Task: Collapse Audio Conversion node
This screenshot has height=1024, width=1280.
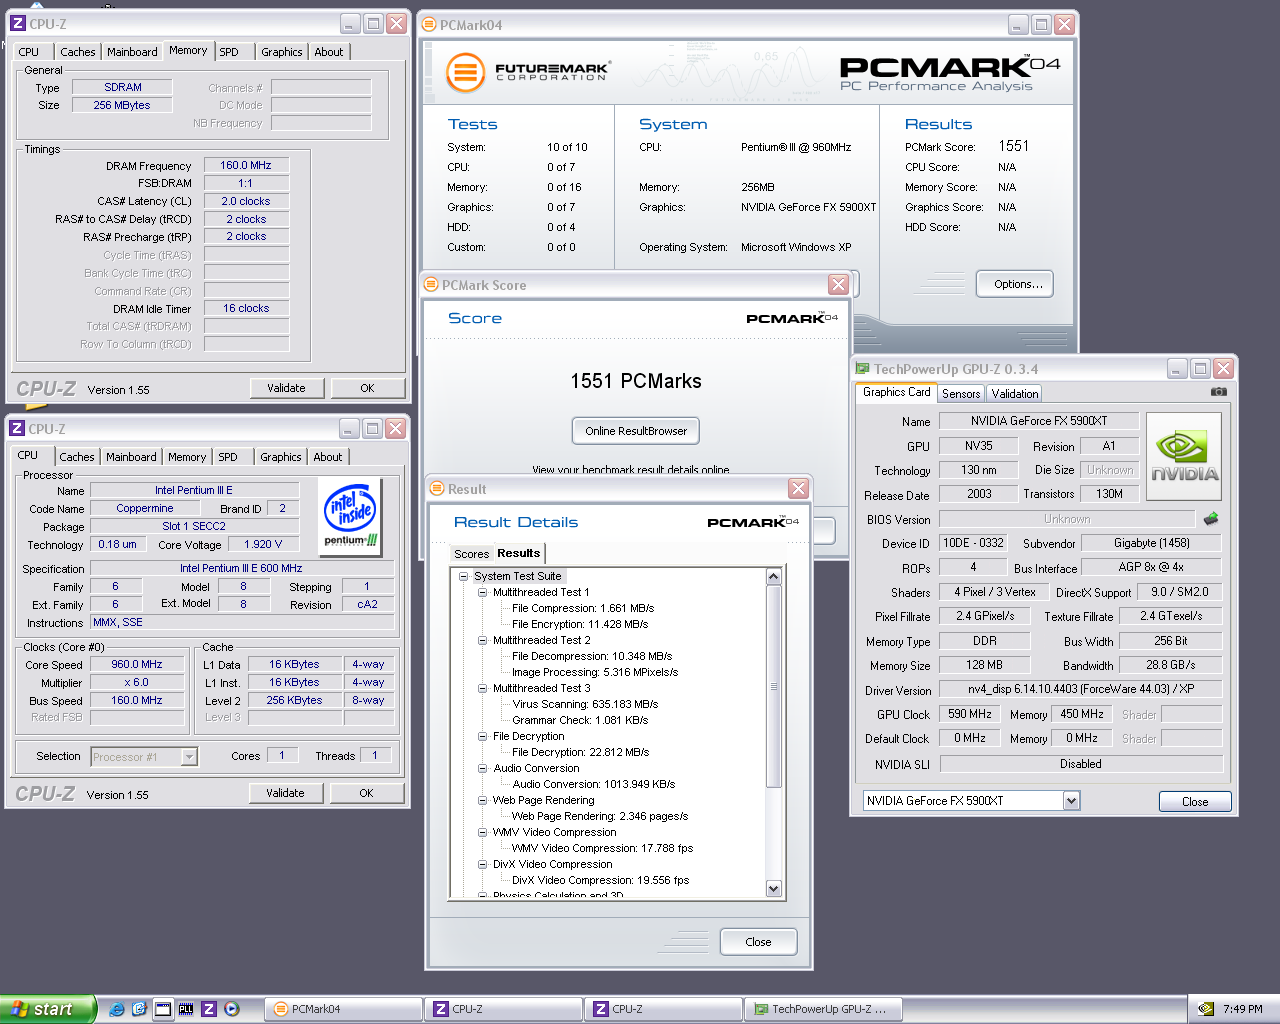Action: [482, 768]
